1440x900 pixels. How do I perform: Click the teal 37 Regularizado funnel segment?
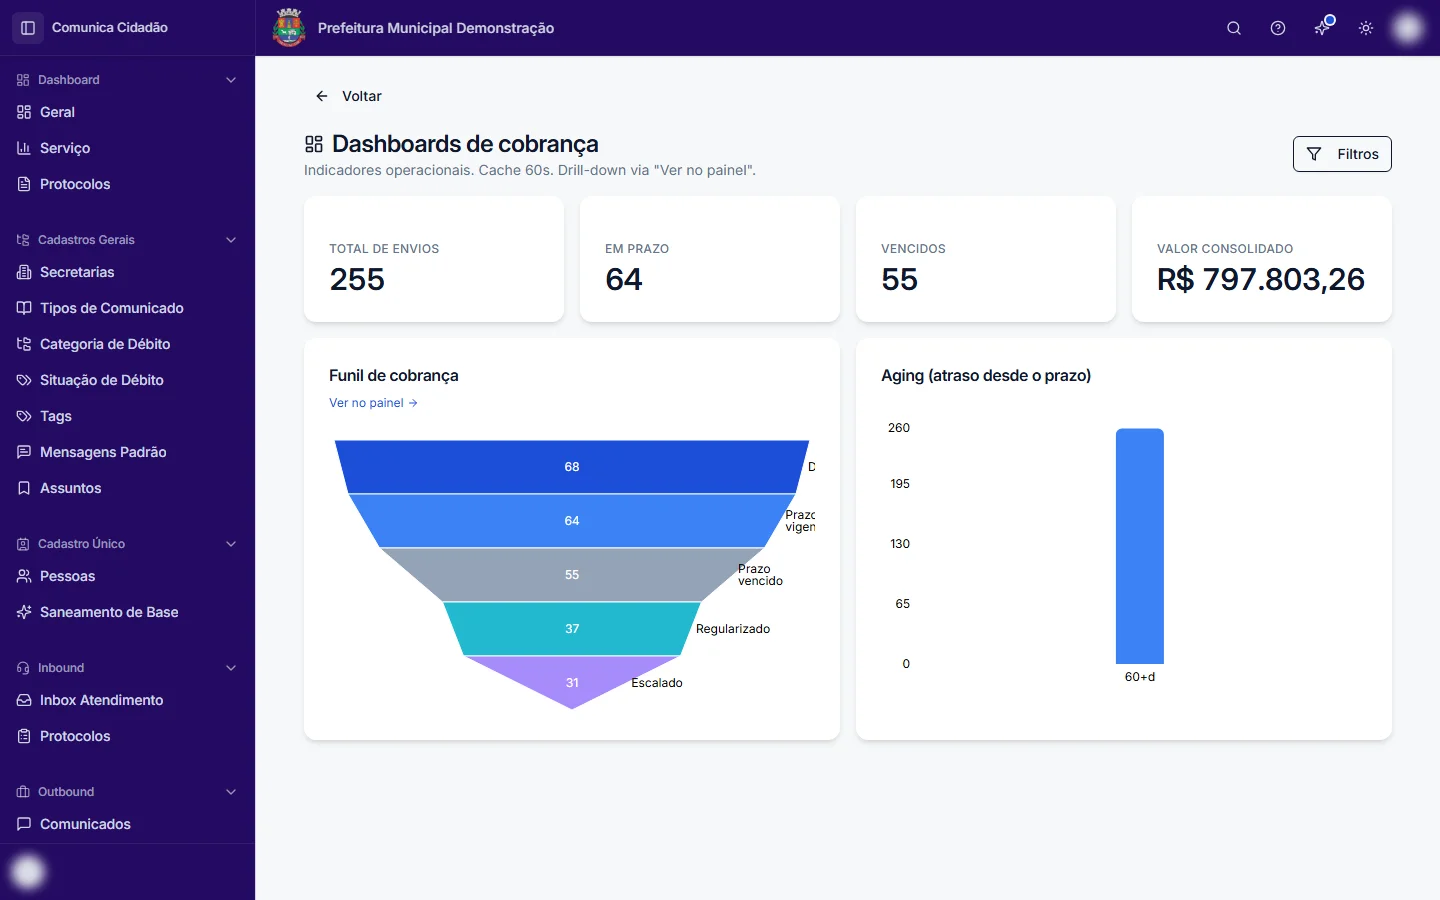pos(572,629)
